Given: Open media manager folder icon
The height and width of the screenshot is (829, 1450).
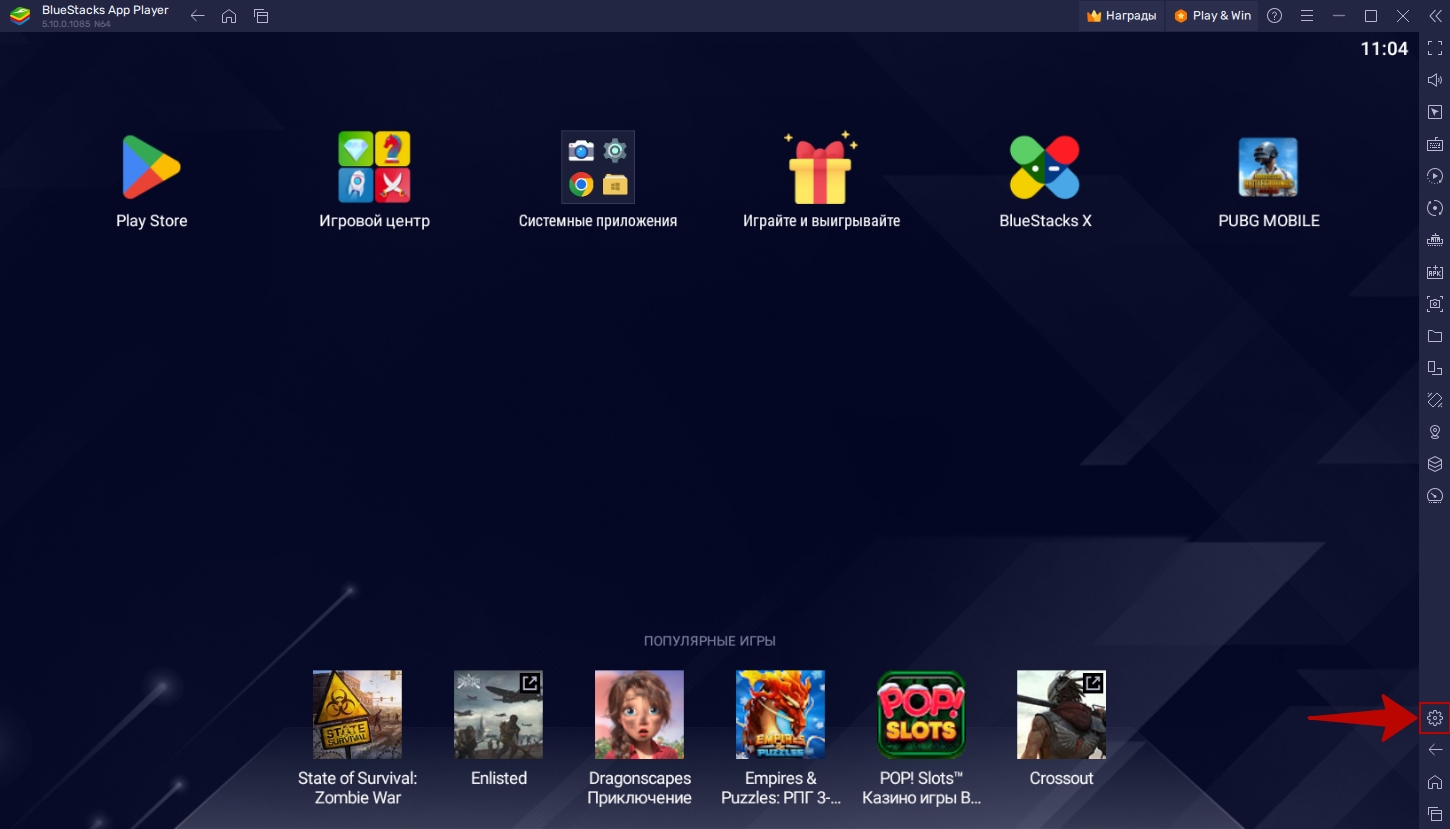Looking at the screenshot, I should tap(1435, 336).
